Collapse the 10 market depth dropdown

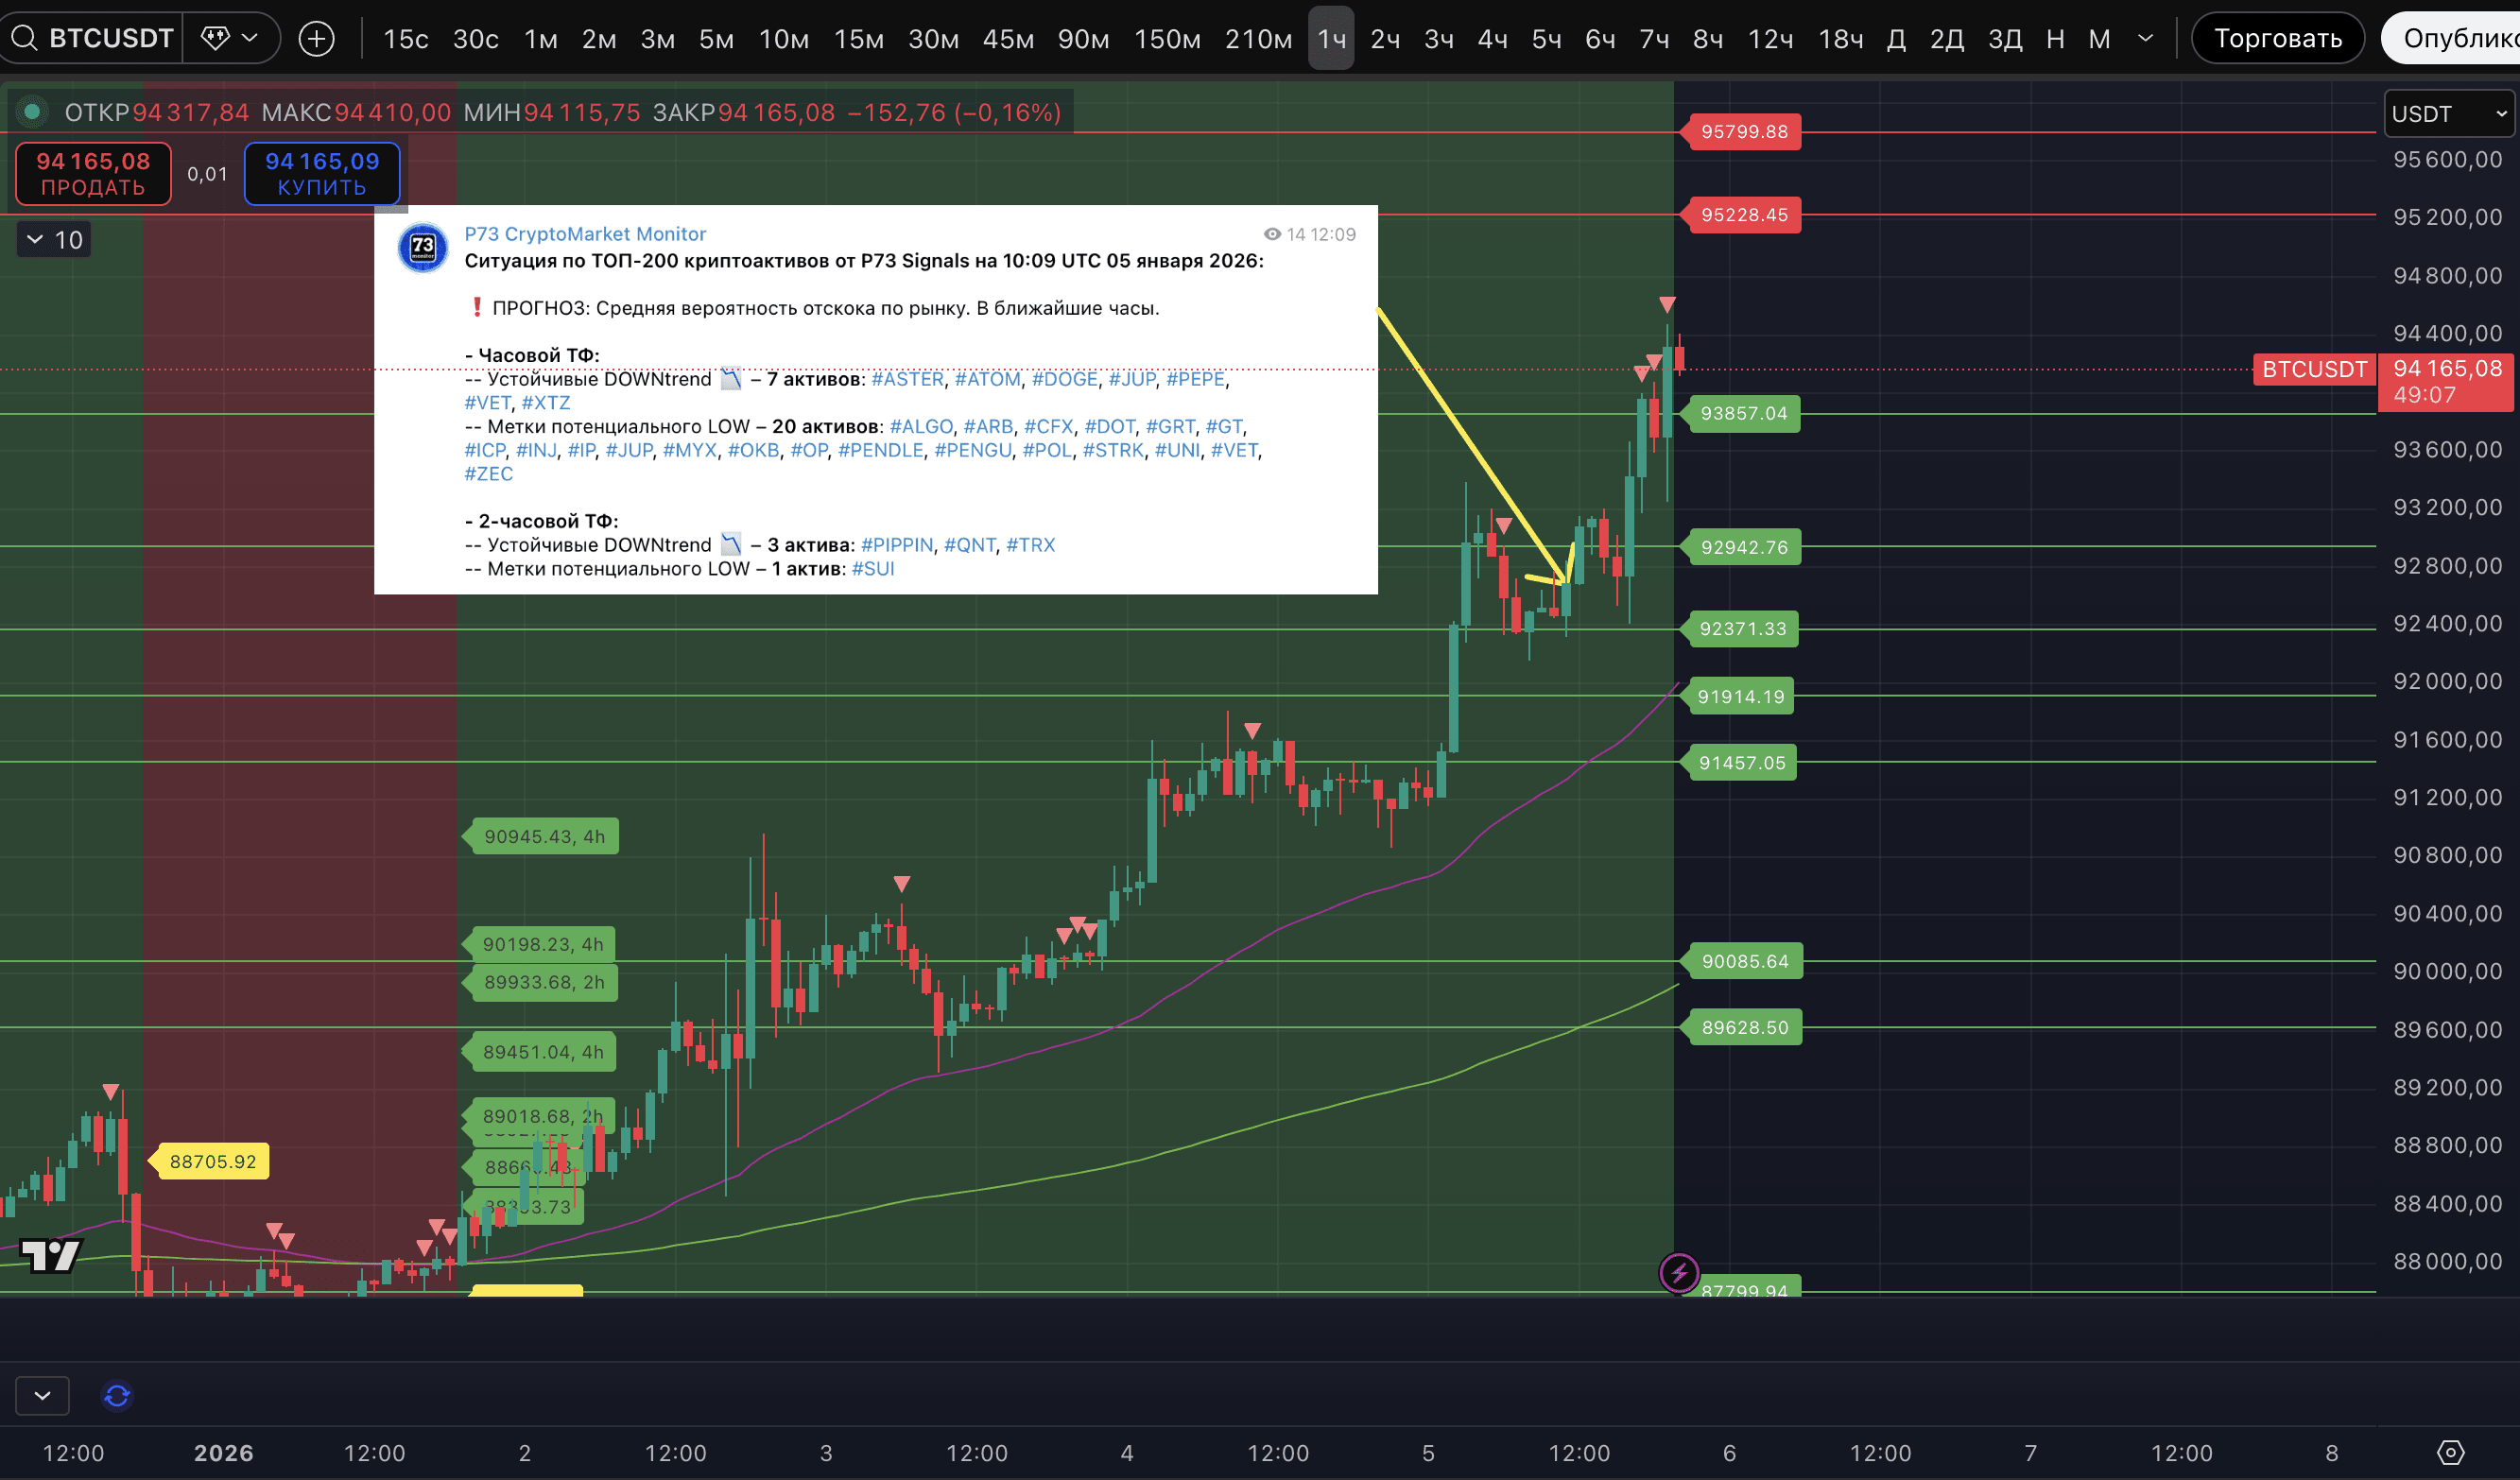point(54,239)
